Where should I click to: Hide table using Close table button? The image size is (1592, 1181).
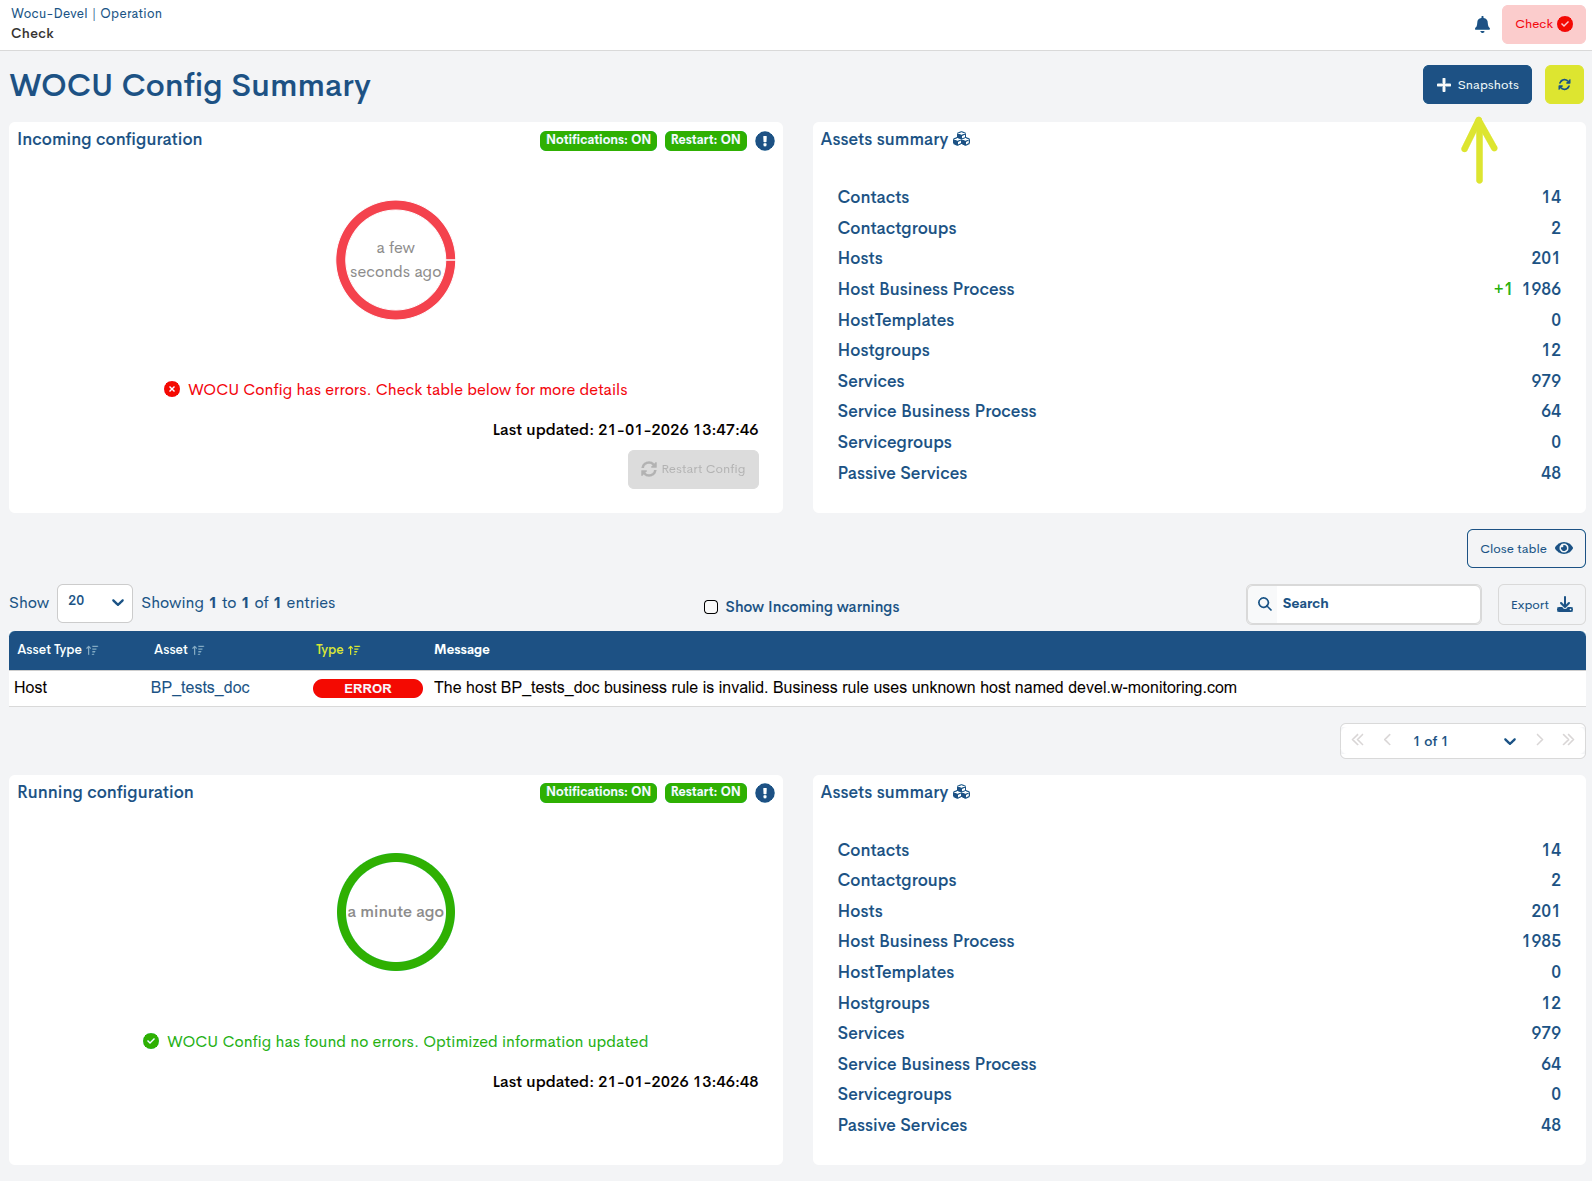click(x=1525, y=549)
